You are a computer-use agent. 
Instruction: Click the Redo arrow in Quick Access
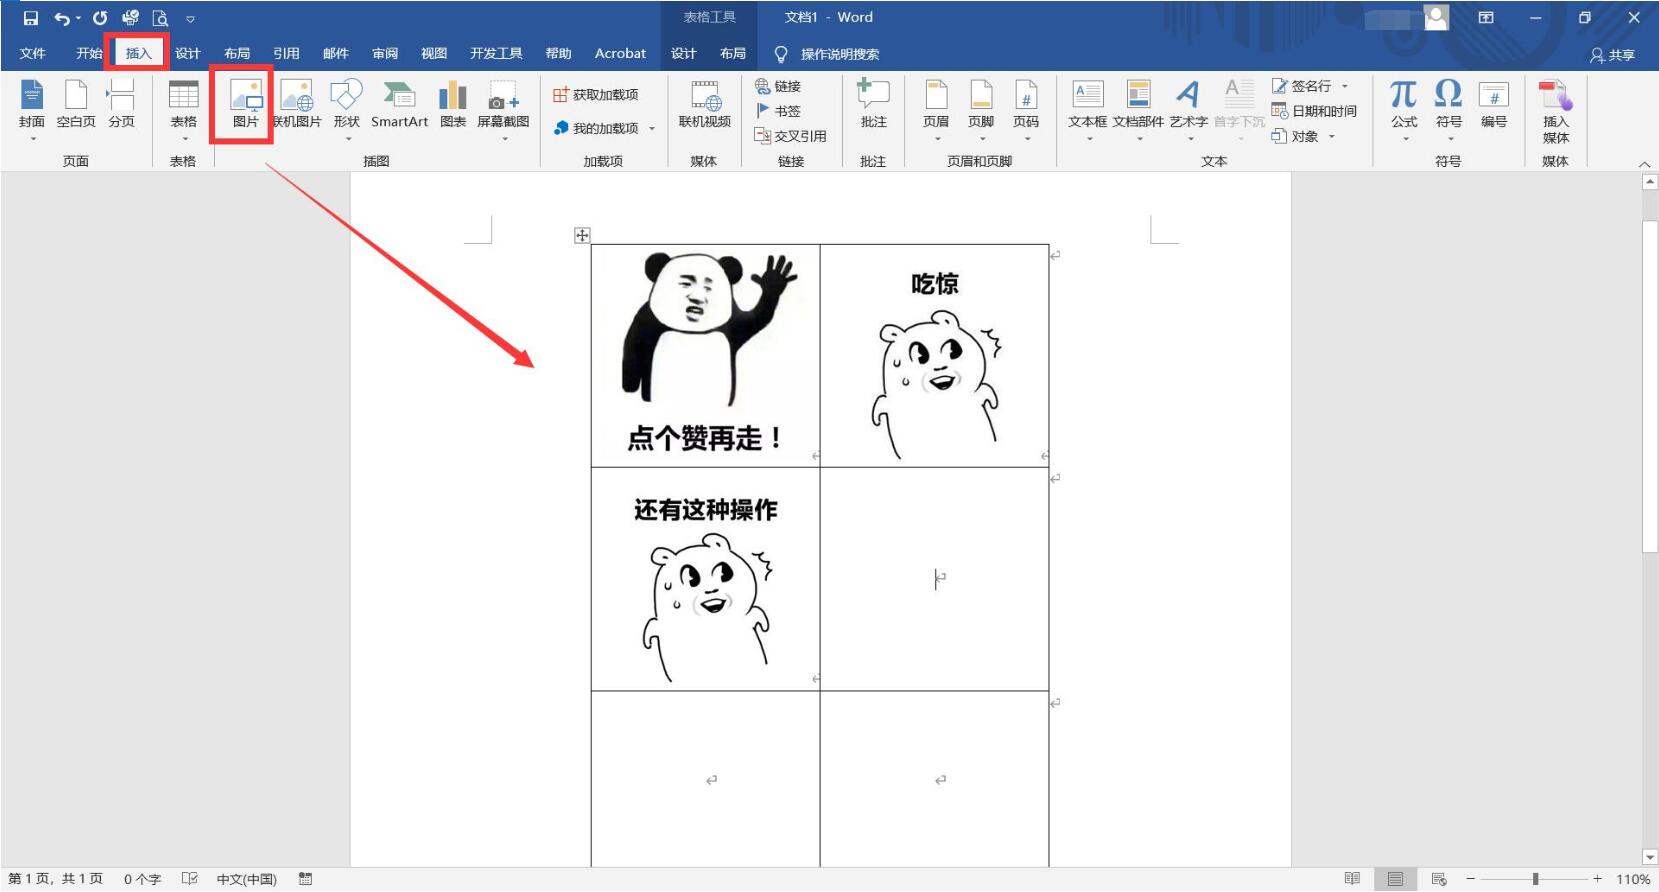pos(100,18)
